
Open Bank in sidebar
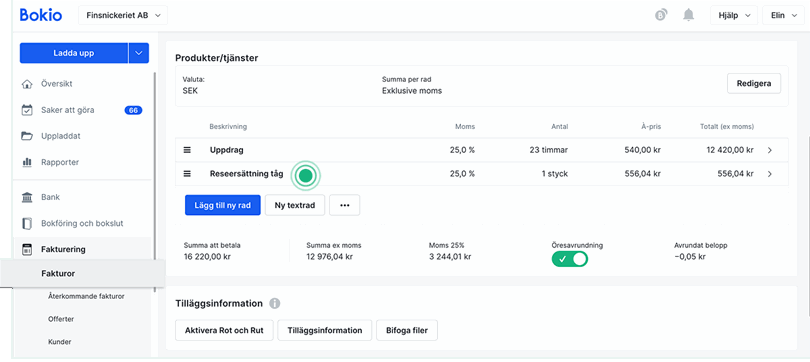pyautogui.click(x=51, y=197)
